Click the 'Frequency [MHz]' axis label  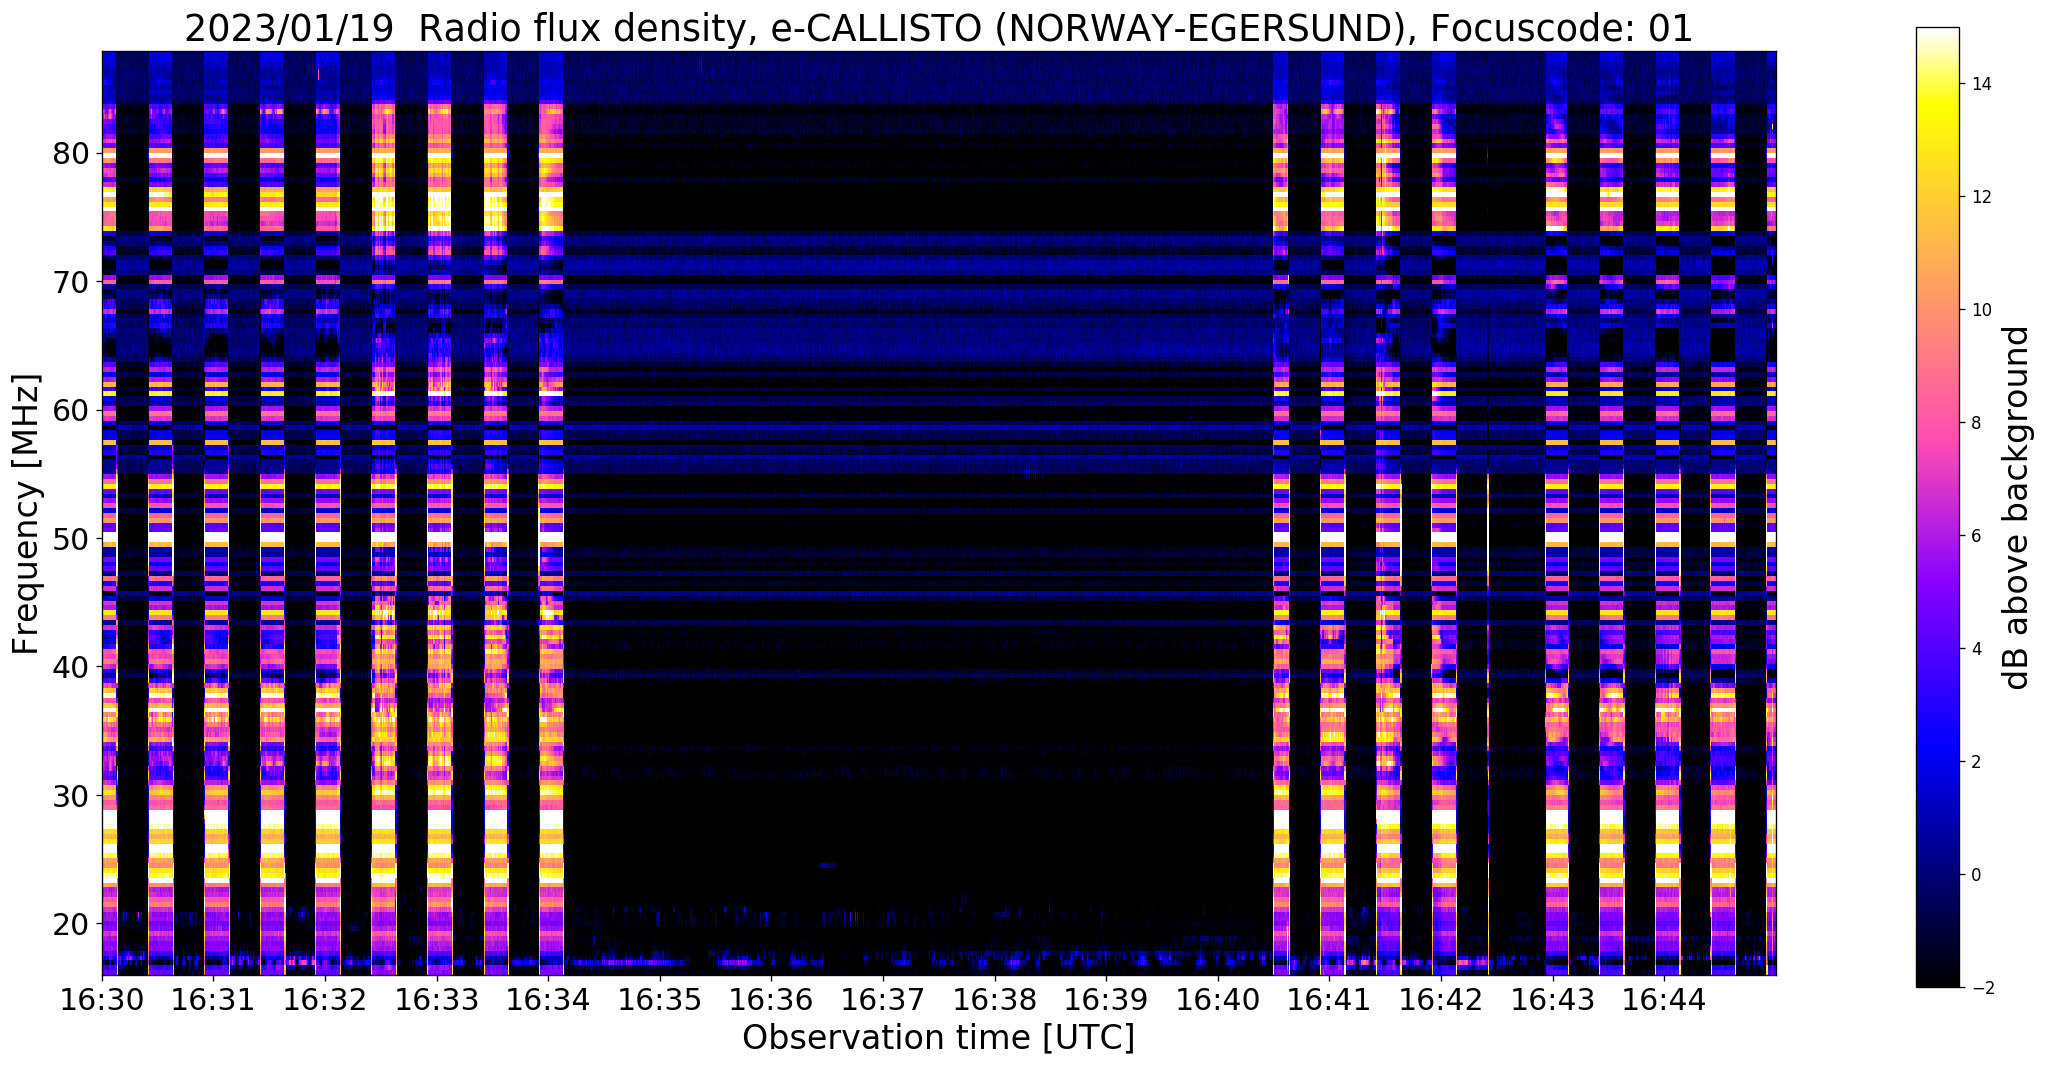[27, 514]
